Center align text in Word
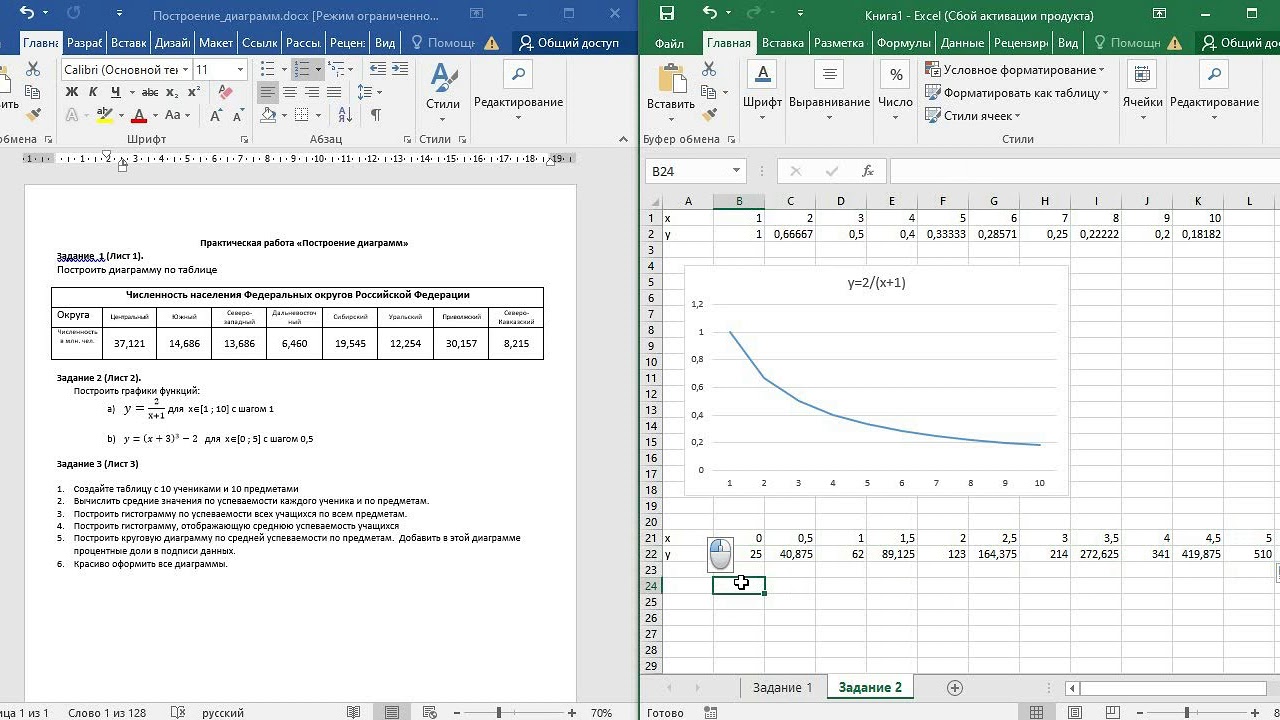 [290, 92]
